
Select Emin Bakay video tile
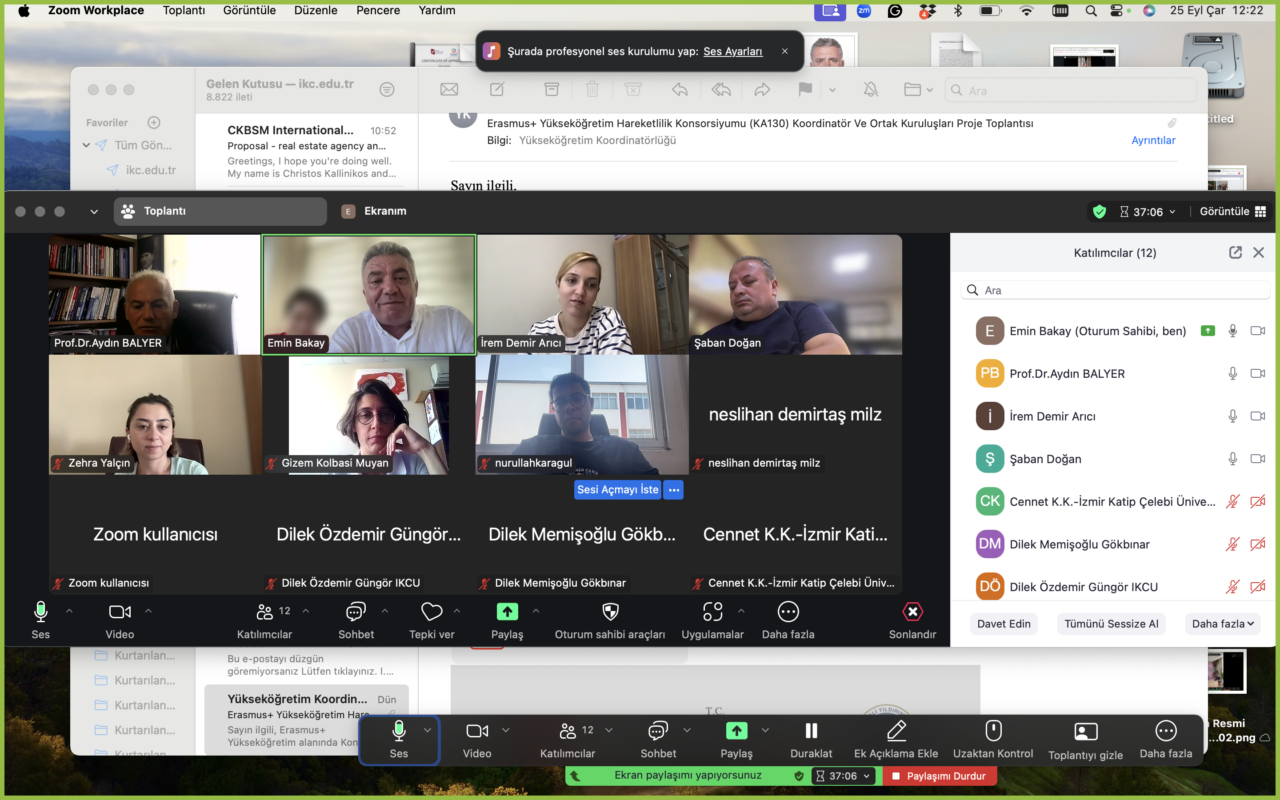[368, 294]
